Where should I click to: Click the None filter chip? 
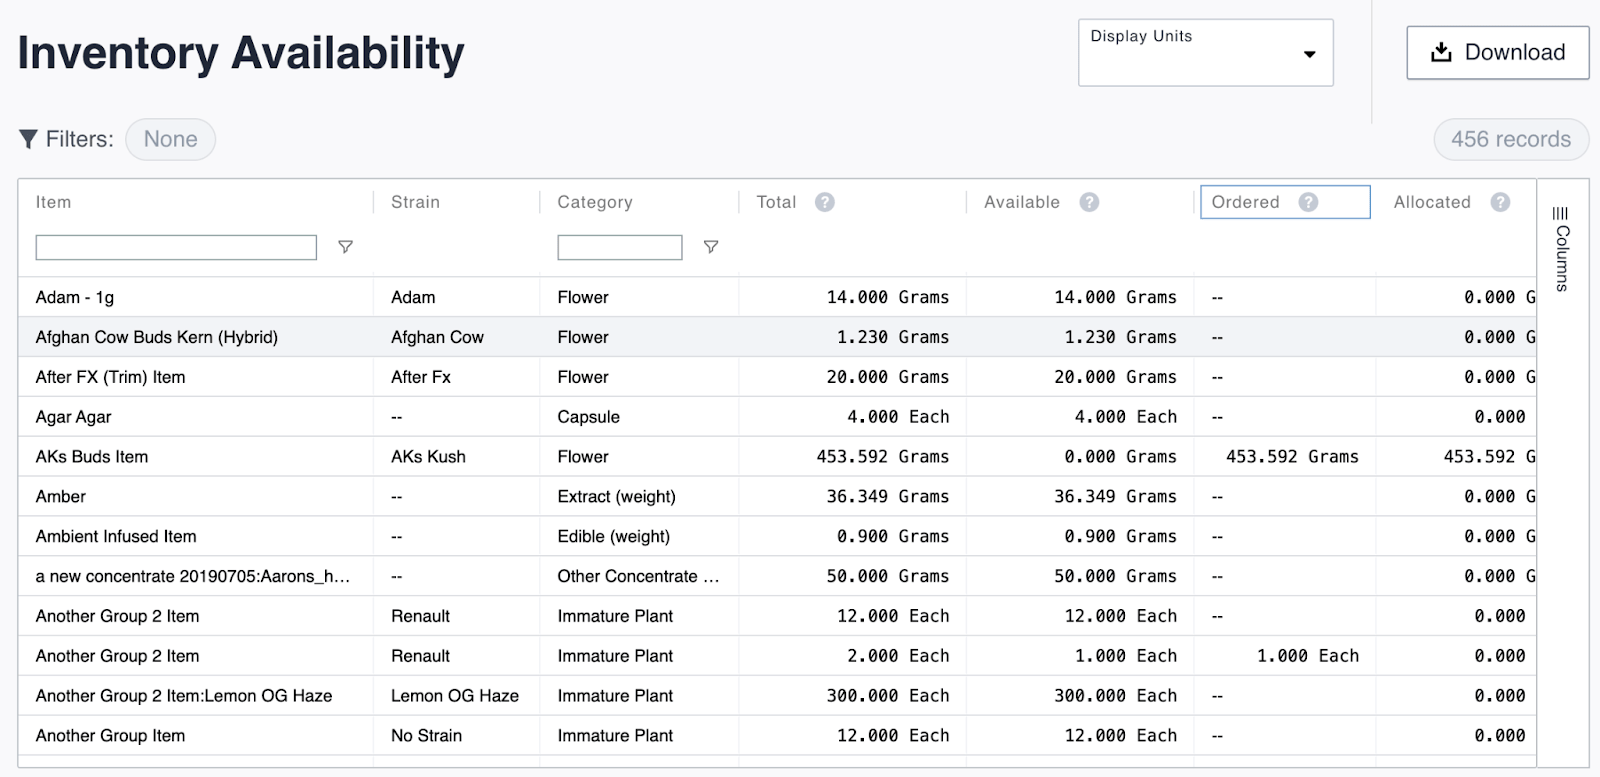coord(170,139)
